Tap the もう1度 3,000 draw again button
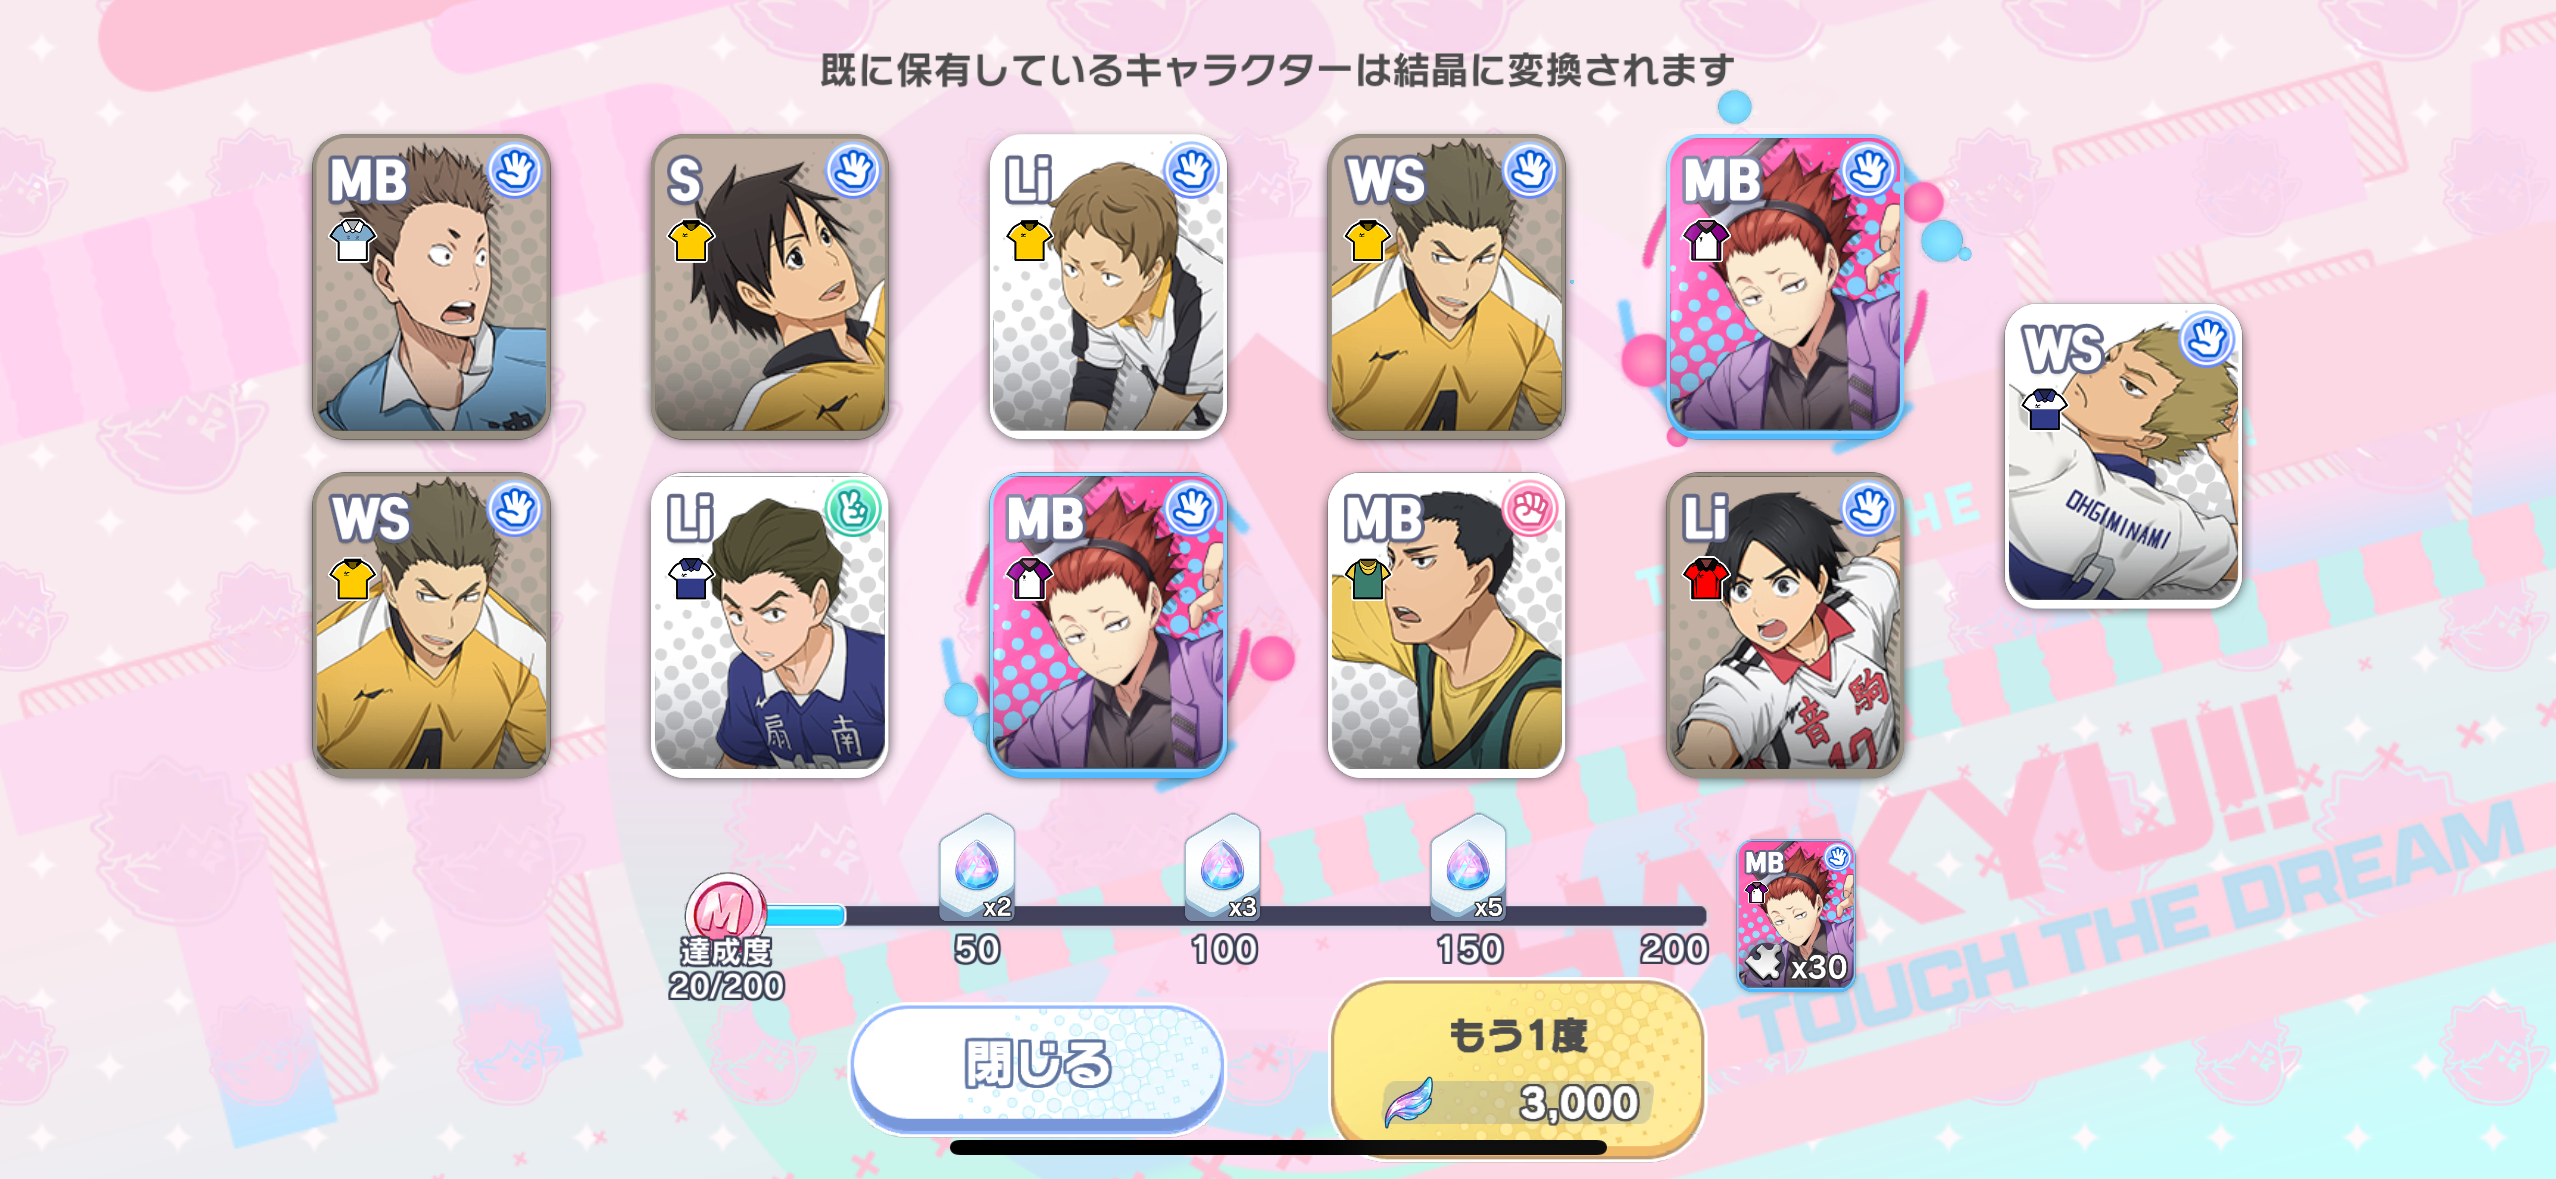Image resolution: width=2556 pixels, height=1179 pixels. 1518,1068
